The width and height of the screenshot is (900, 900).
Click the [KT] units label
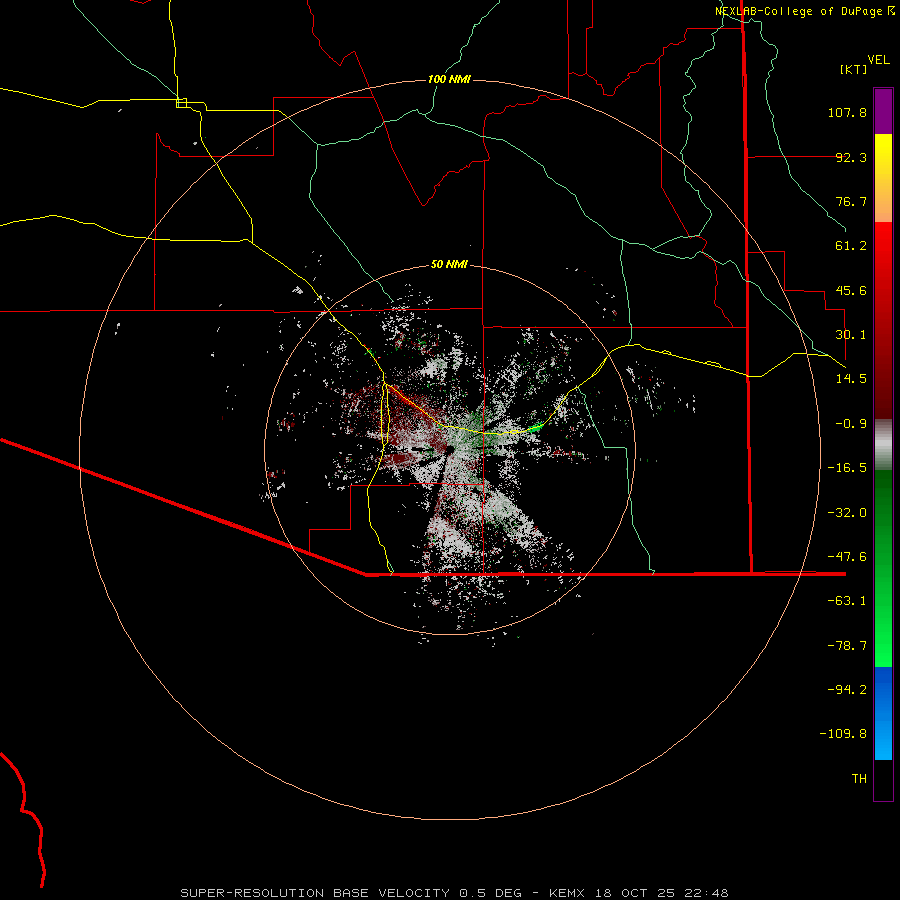point(854,69)
